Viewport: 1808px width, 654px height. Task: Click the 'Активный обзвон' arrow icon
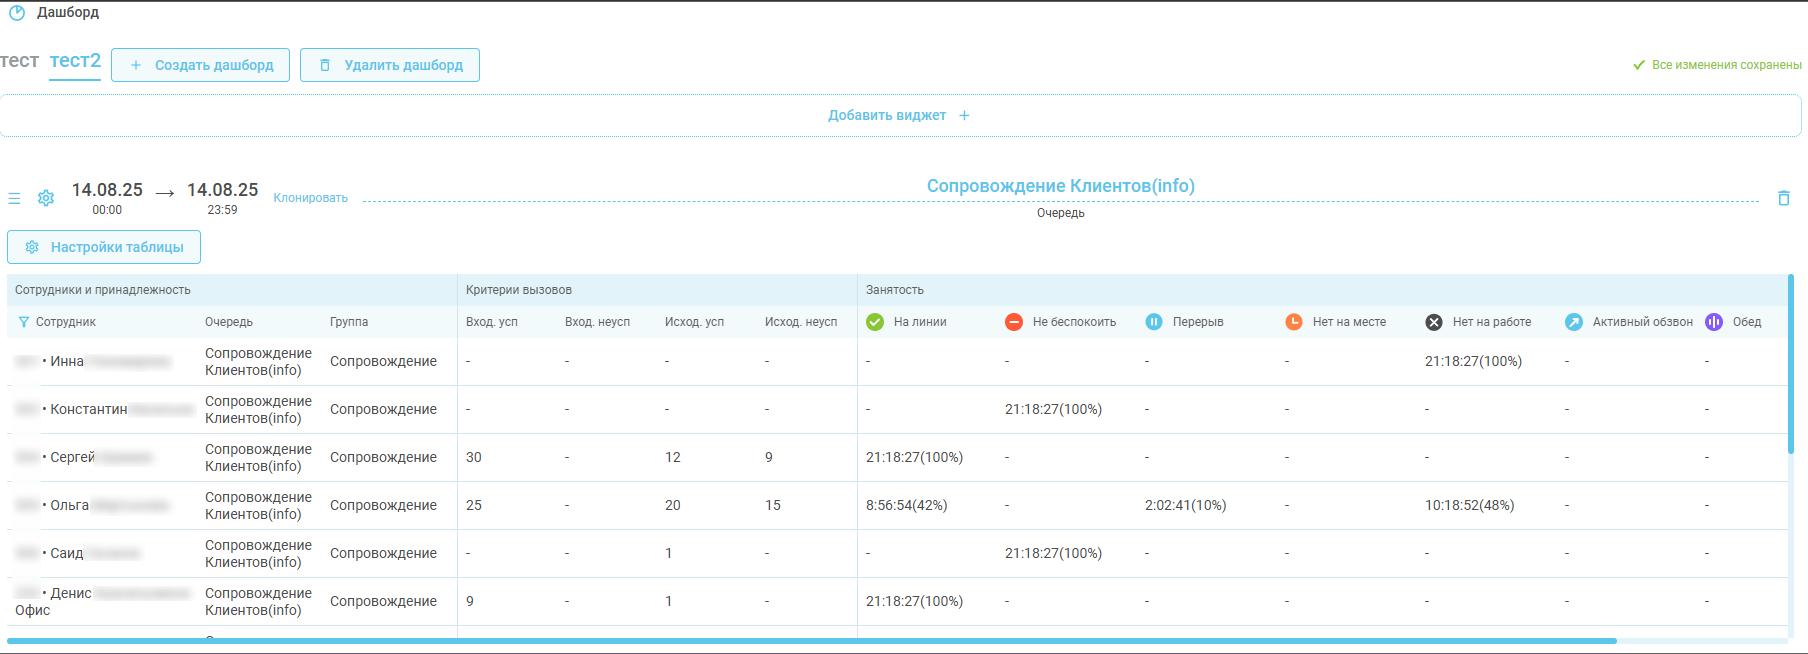point(1574,322)
